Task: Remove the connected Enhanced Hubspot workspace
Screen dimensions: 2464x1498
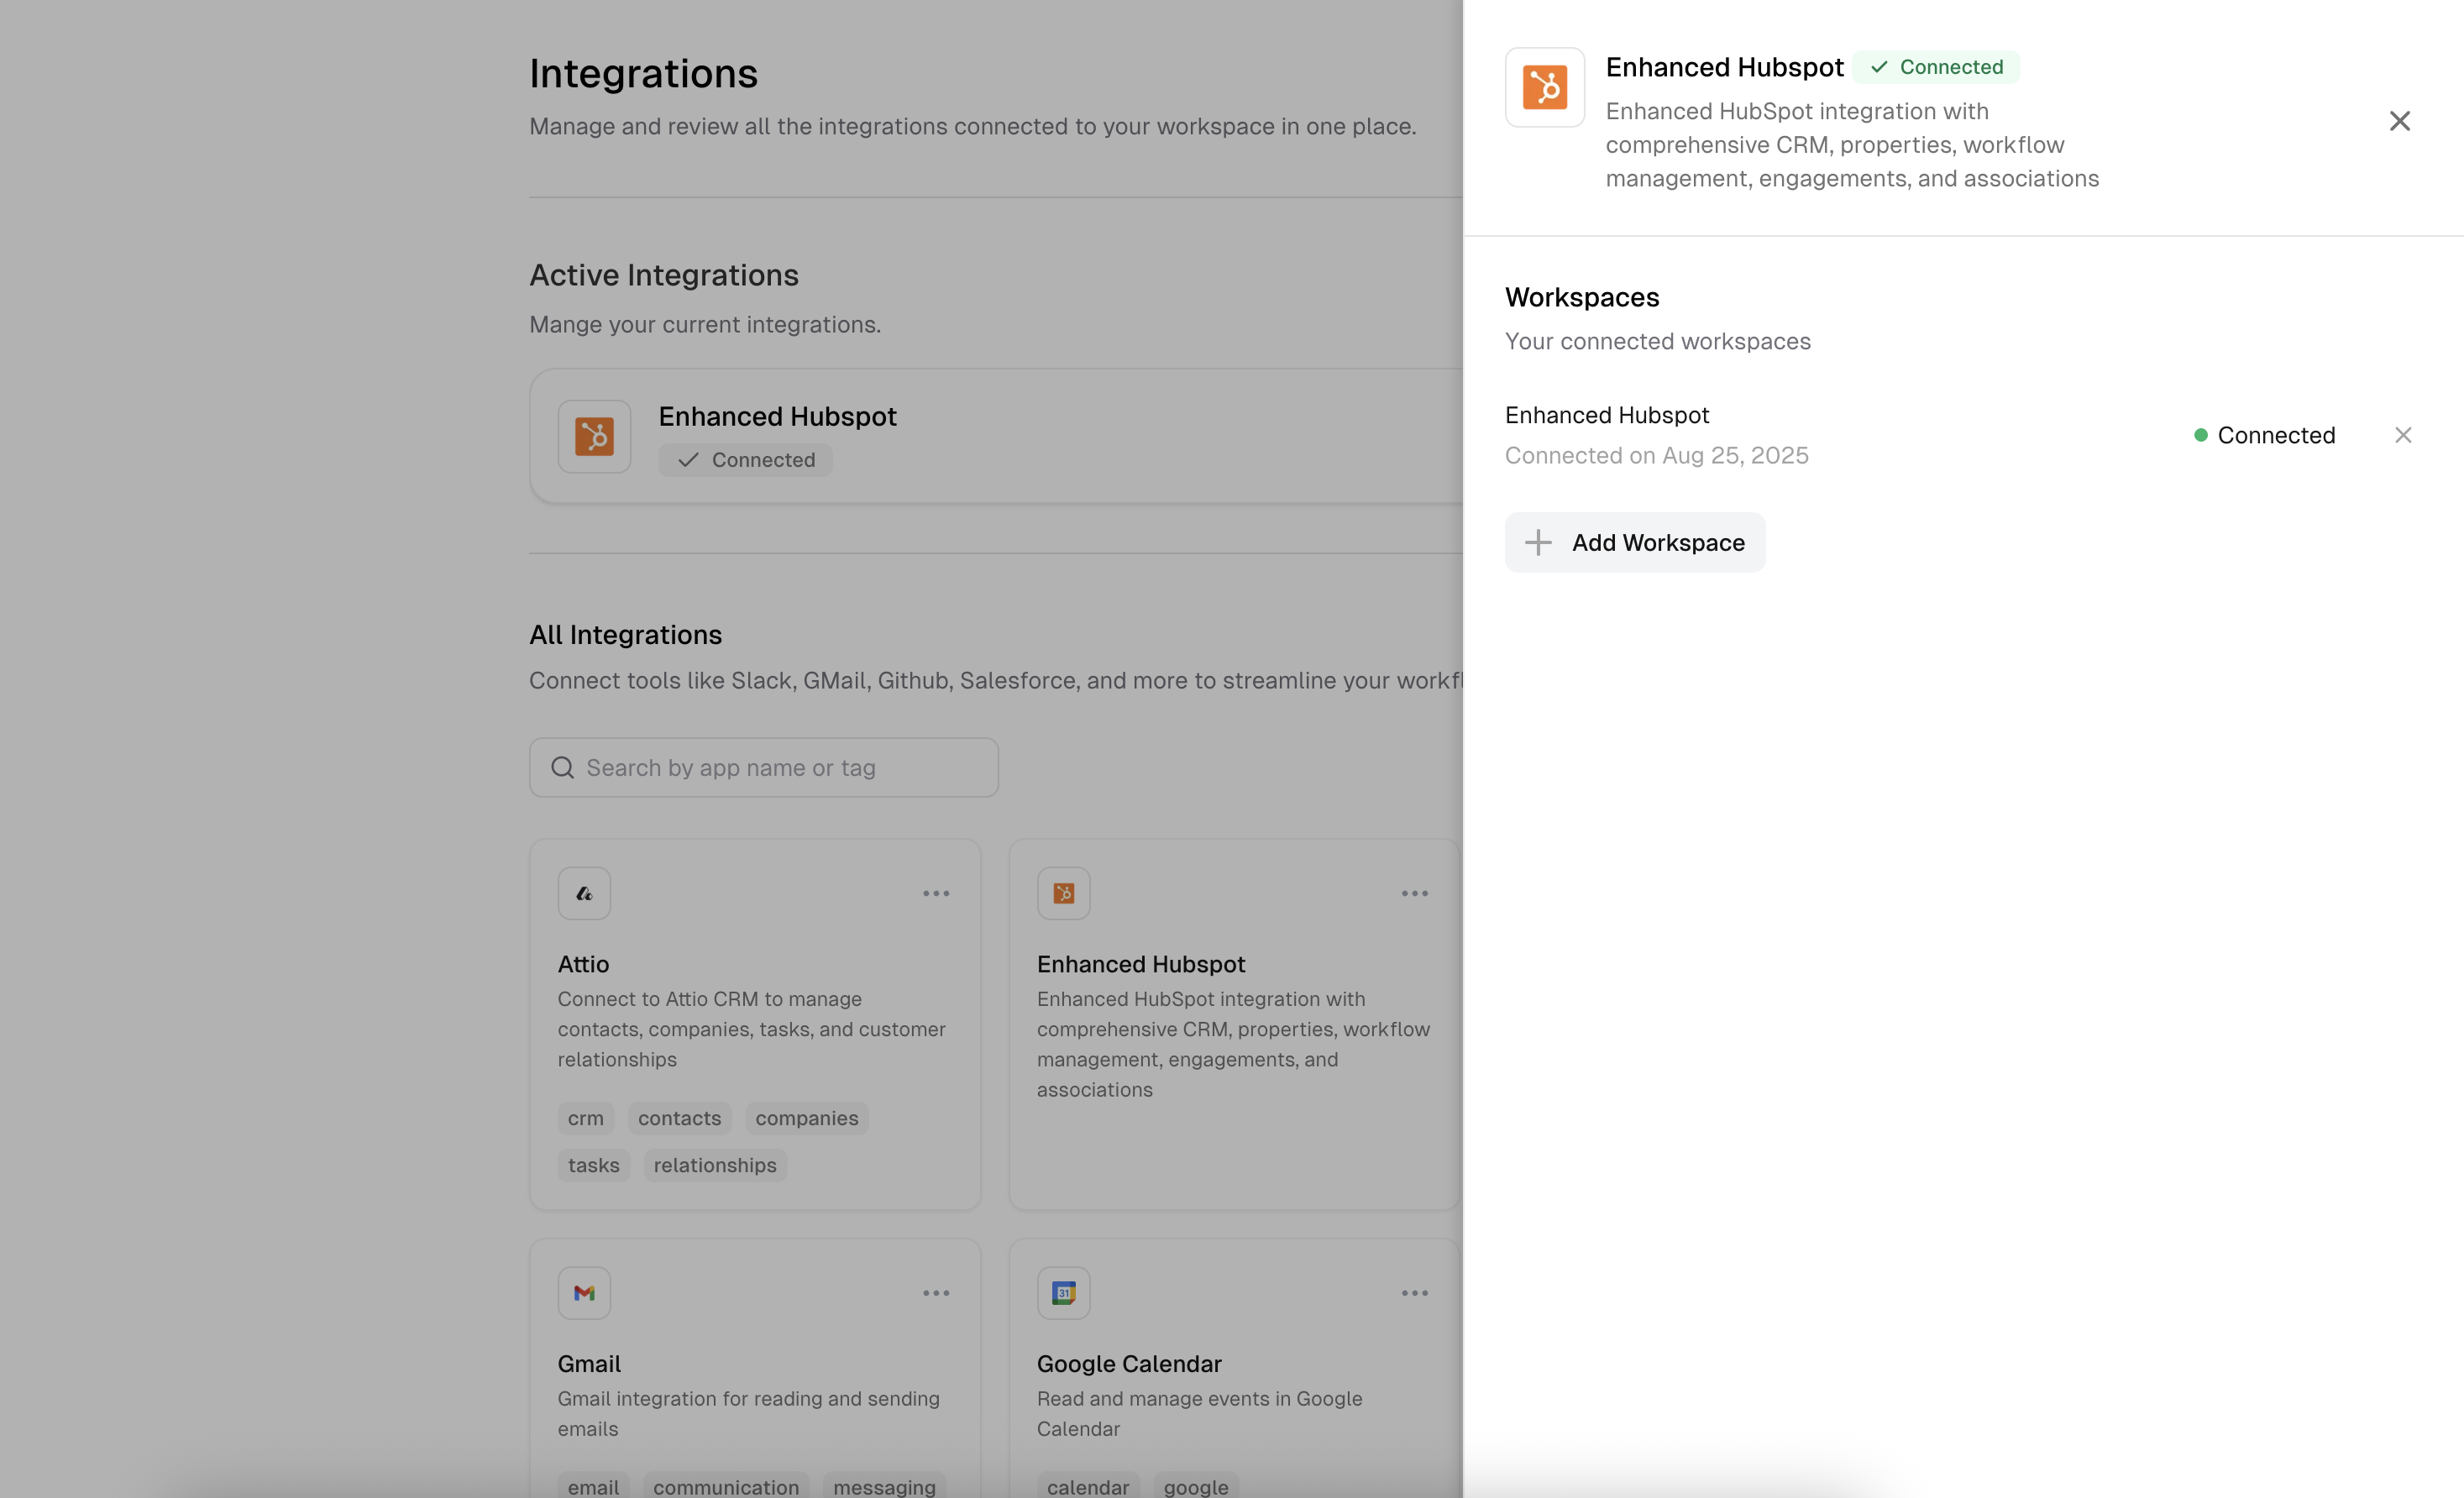Action: (x=2402, y=435)
